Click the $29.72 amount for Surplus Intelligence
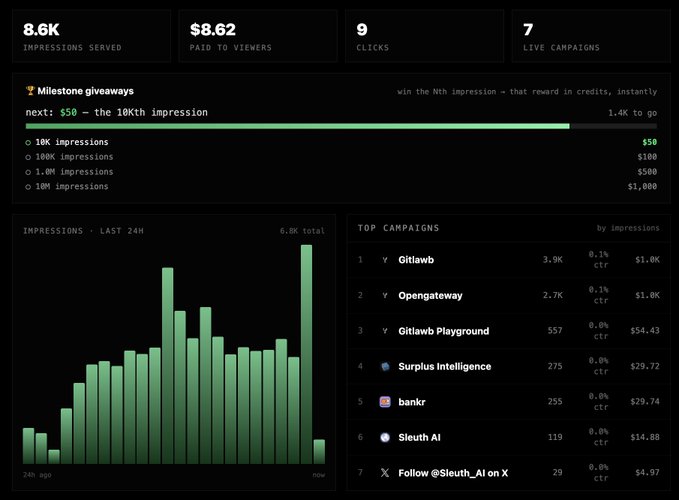The height and width of the screenshot is (500, 679). click(x=645, y=366)
